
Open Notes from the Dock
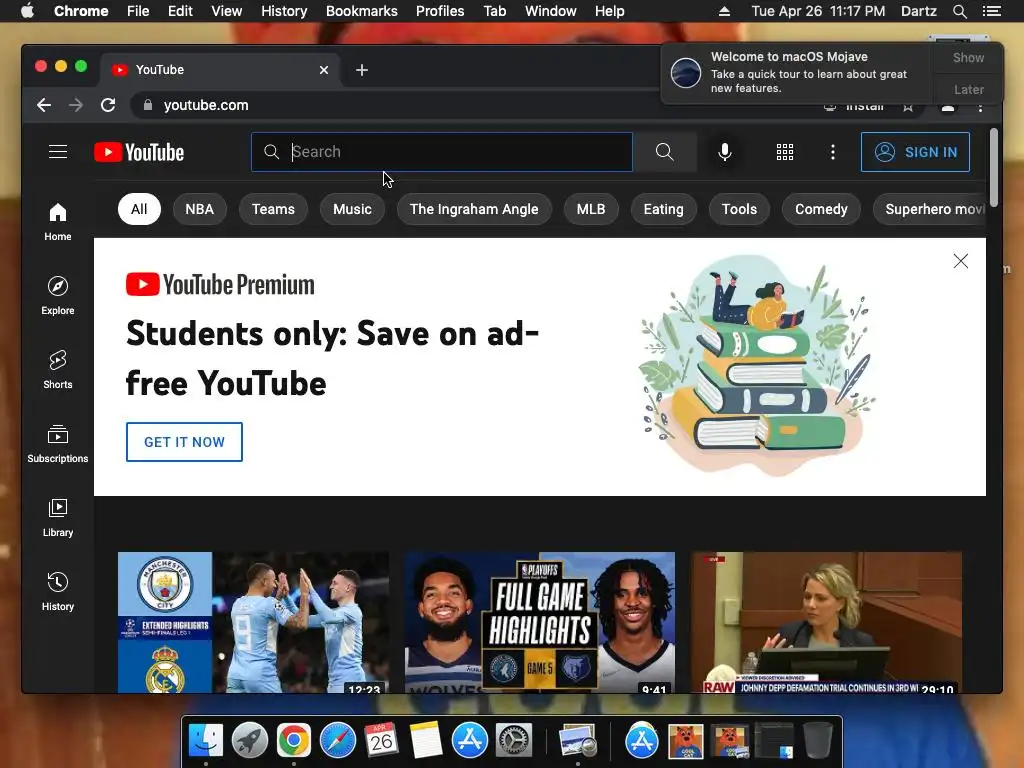(x=426, y=740)
